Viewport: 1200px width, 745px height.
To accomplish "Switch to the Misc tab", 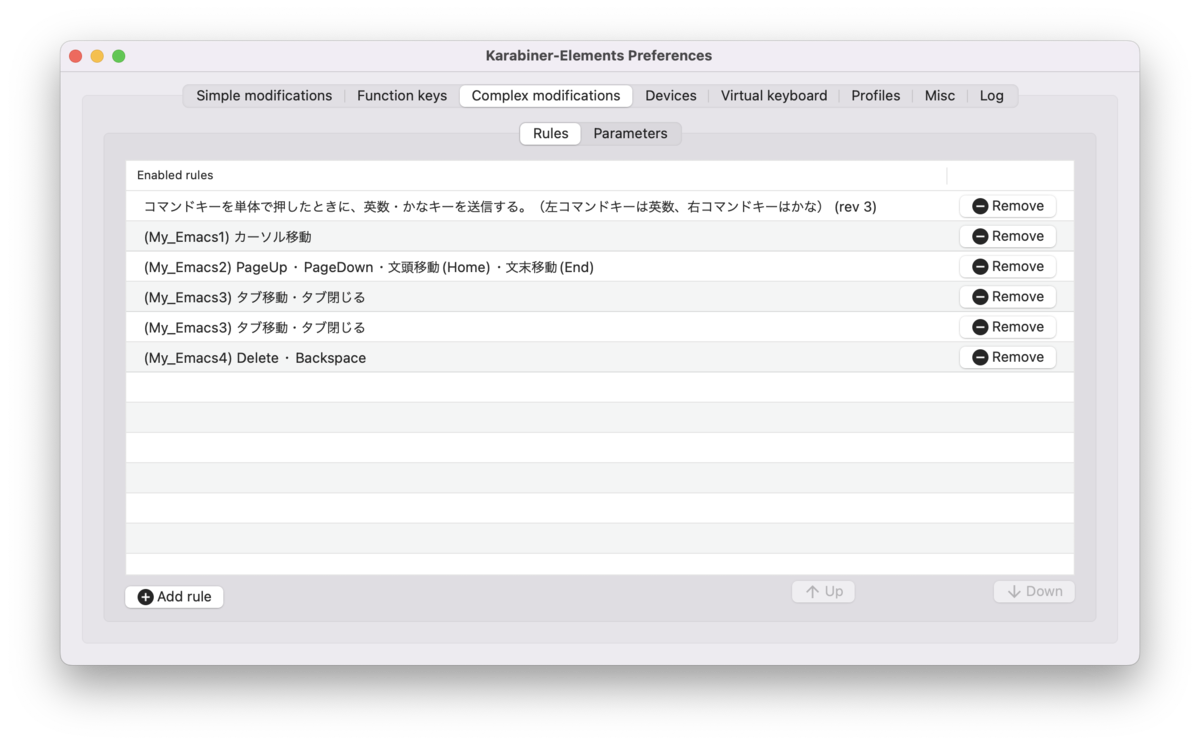I will tap(940, 96).
